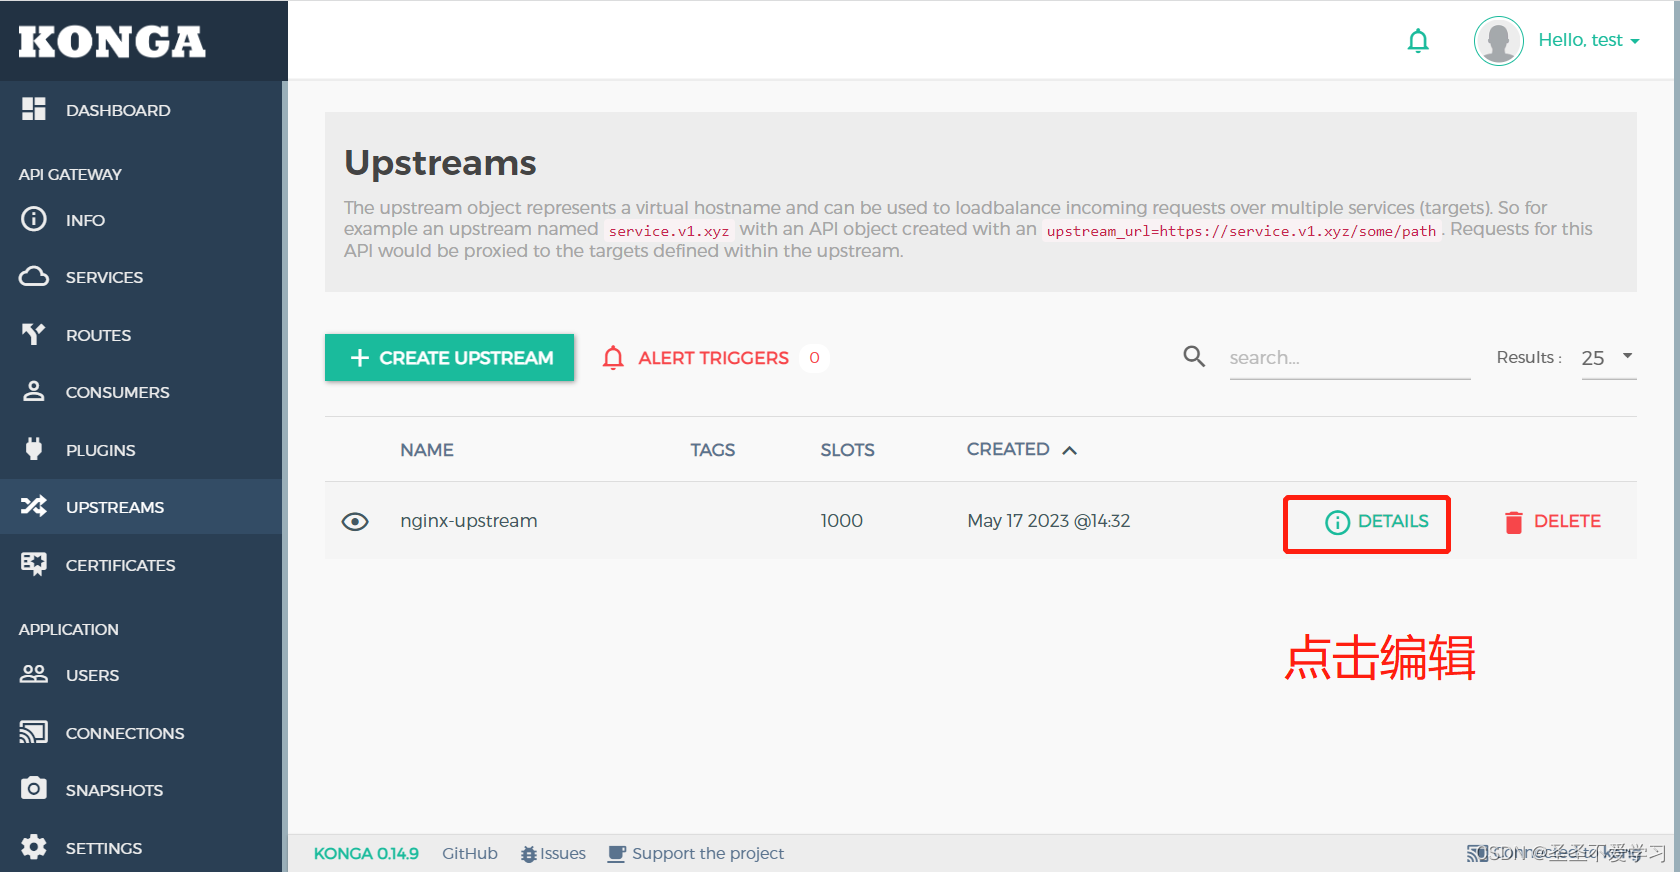Click the nginx-upstream name cell
The image size is (1680, 872).
click(x=469, y=521)
